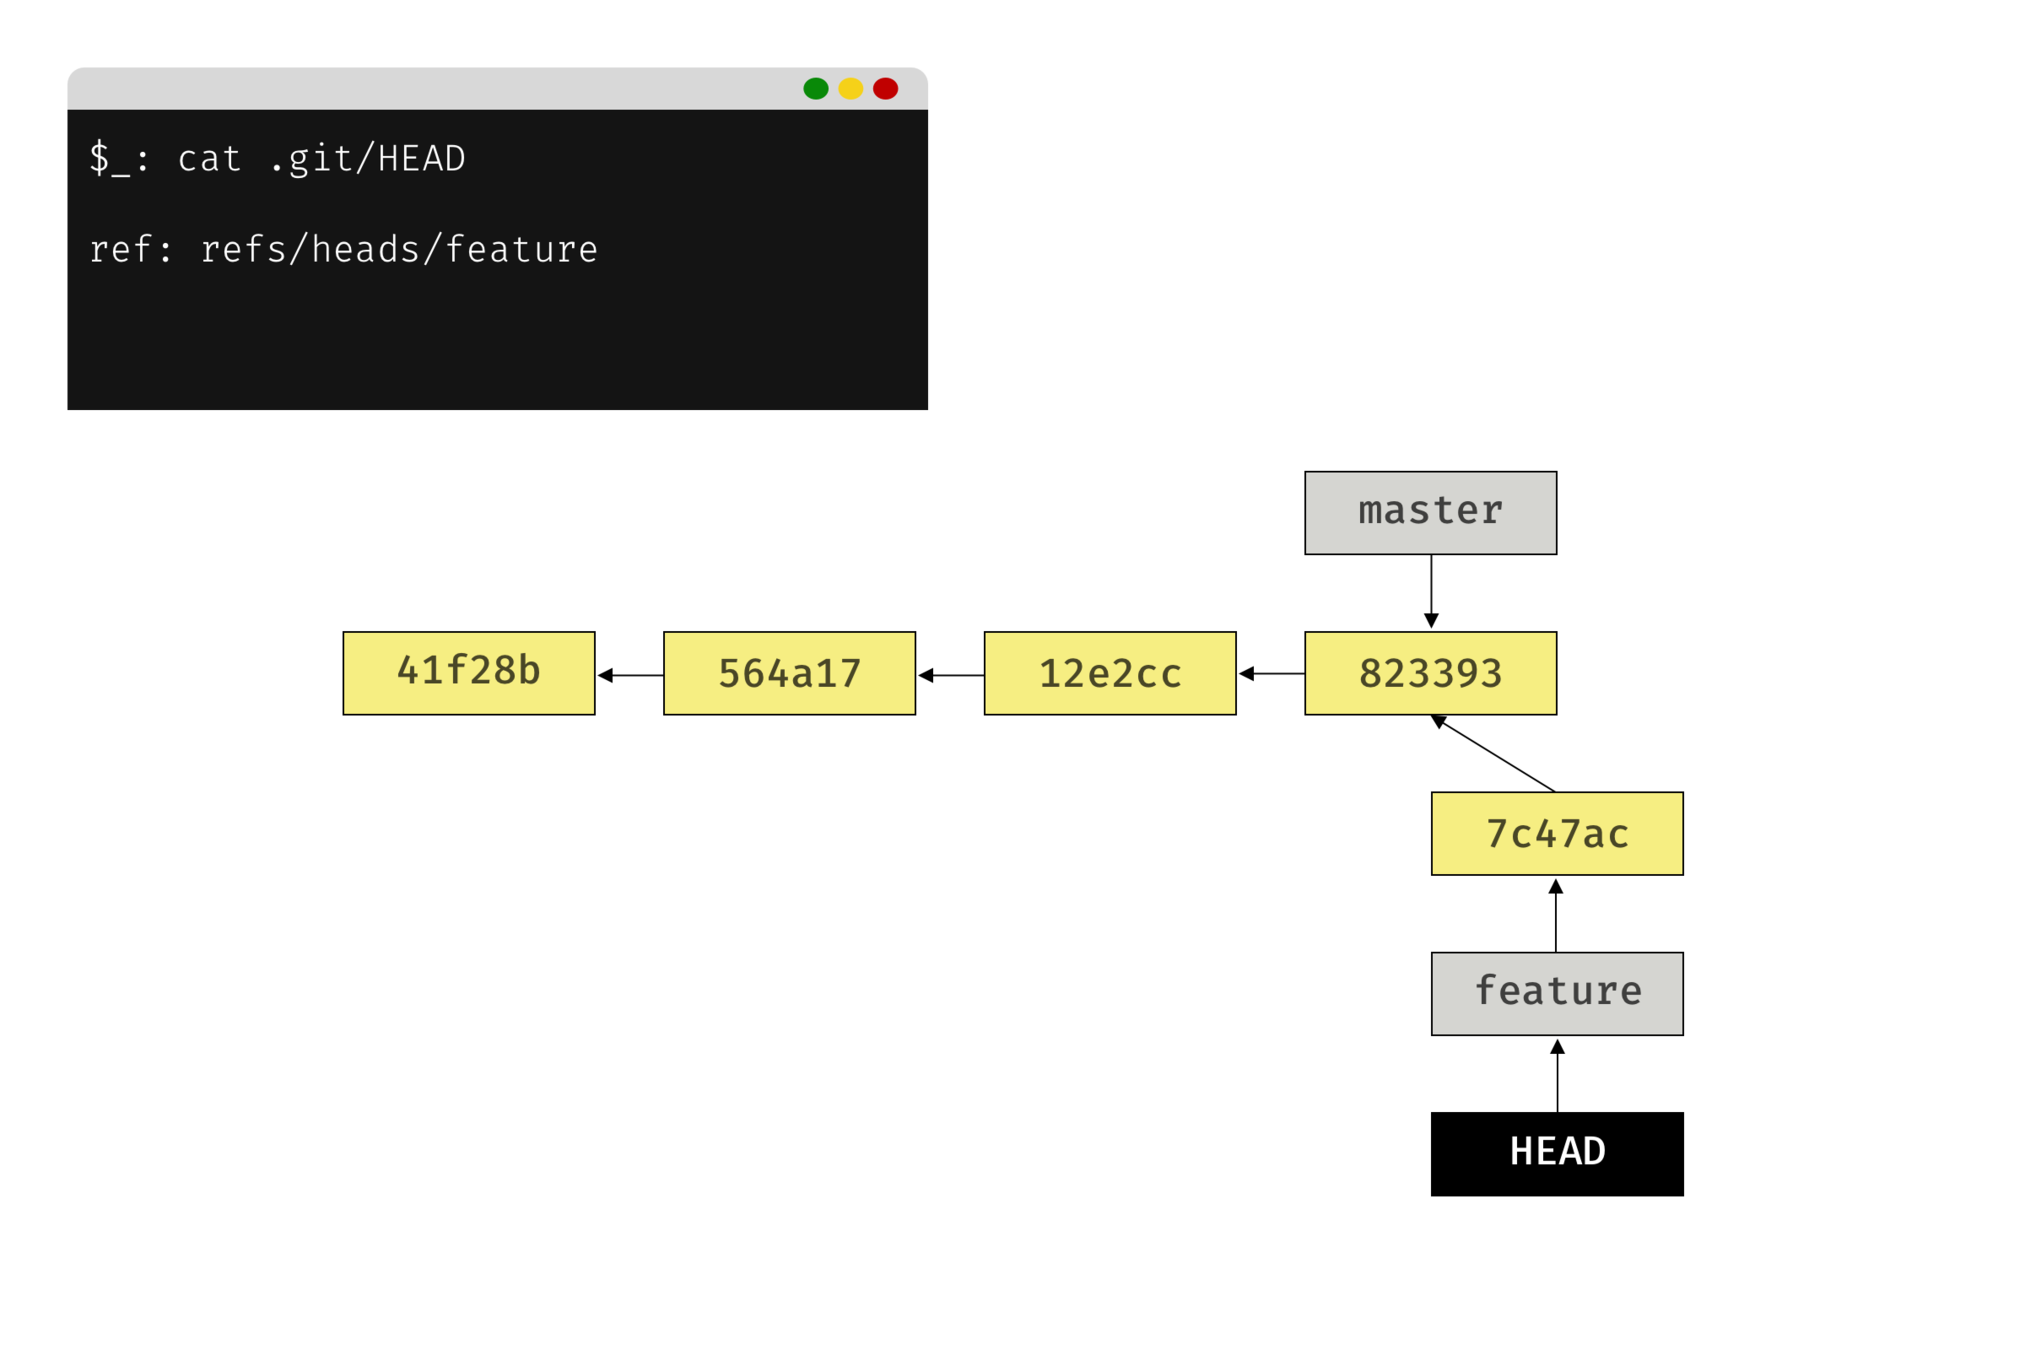Click the HEAD pointer label
This screenshot has width=2025, height=1350.
click(1556, 1151)
